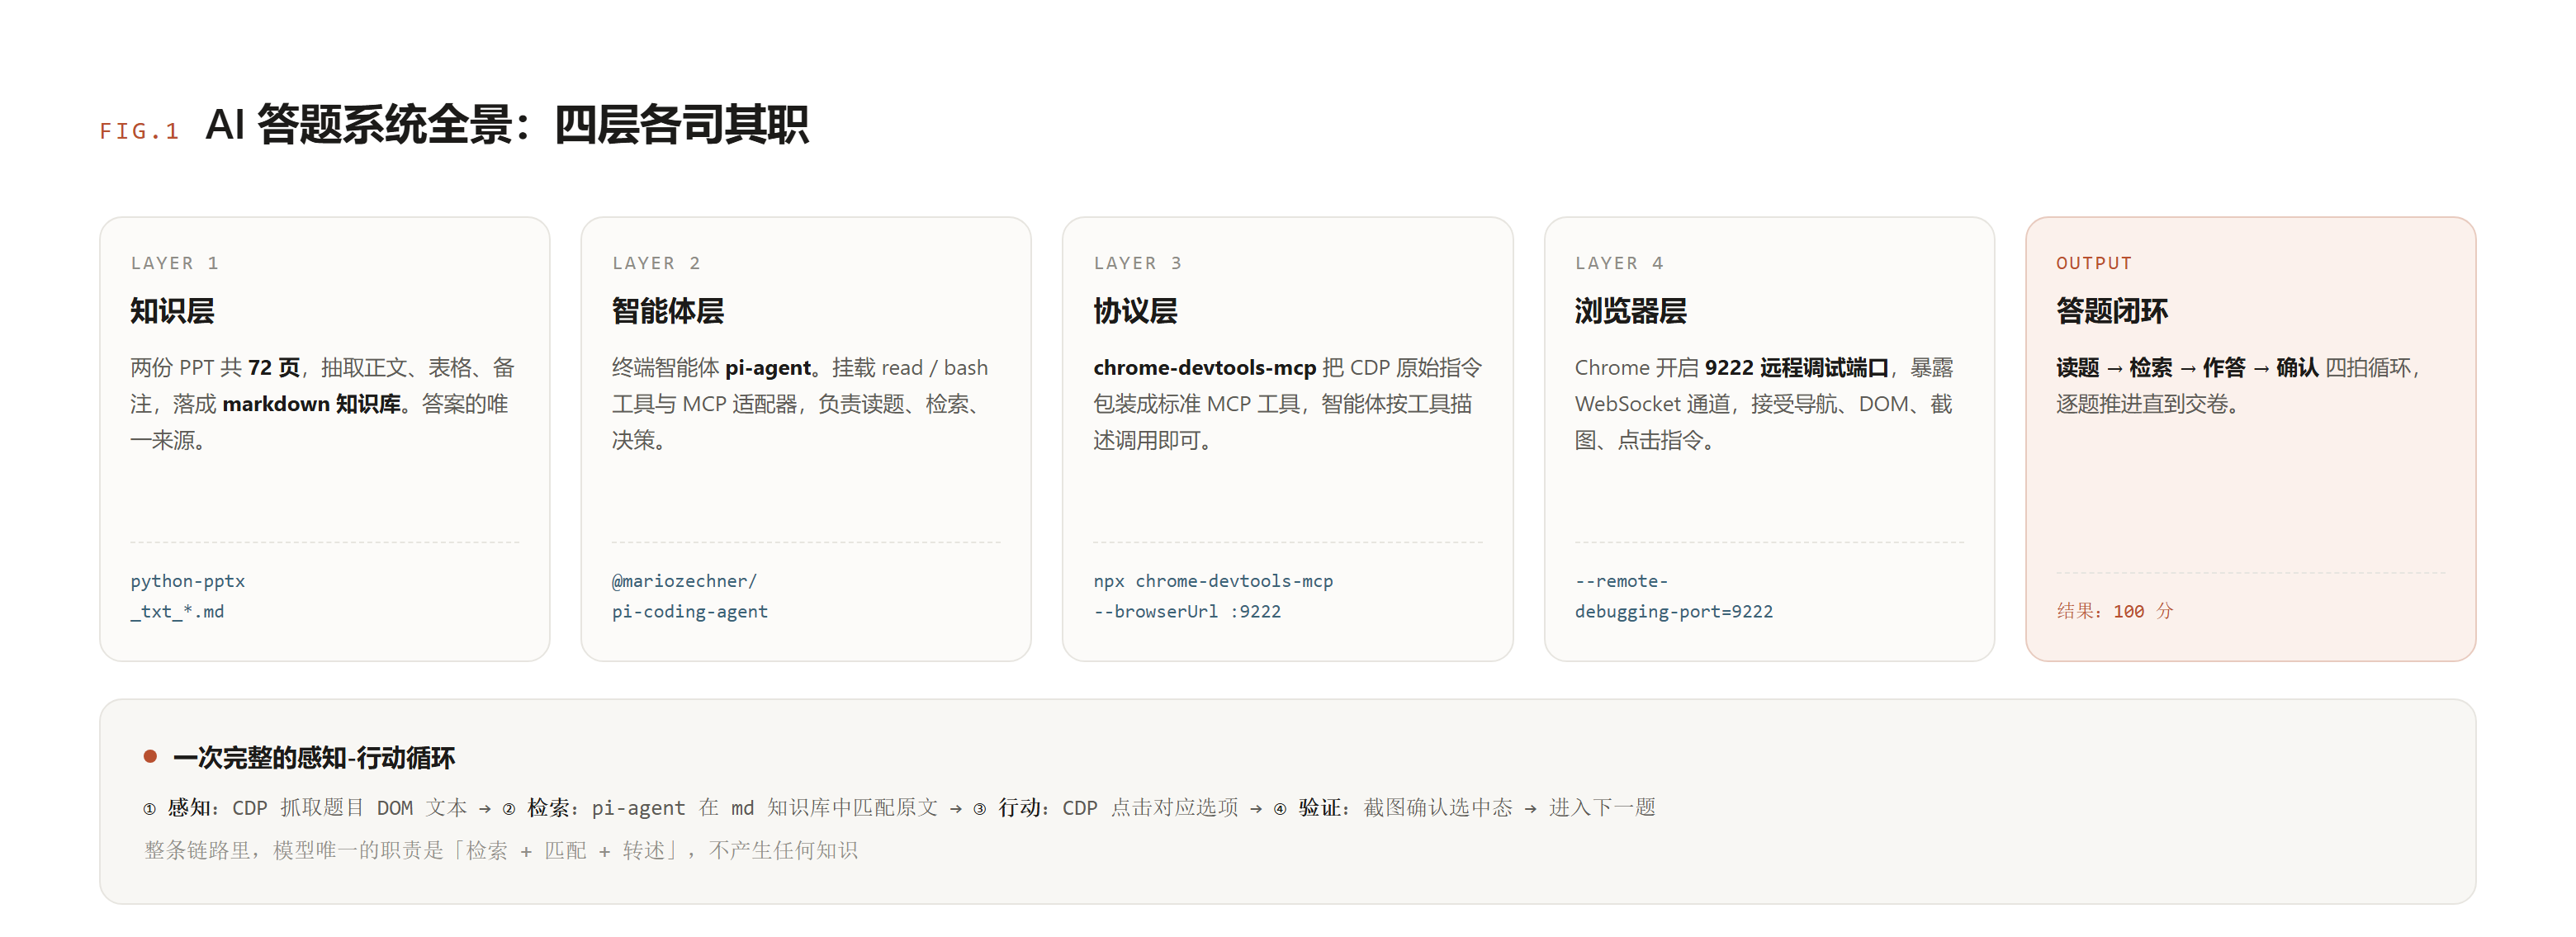Click step "③ 行动" in the loop line

(x=1008, y=808)
